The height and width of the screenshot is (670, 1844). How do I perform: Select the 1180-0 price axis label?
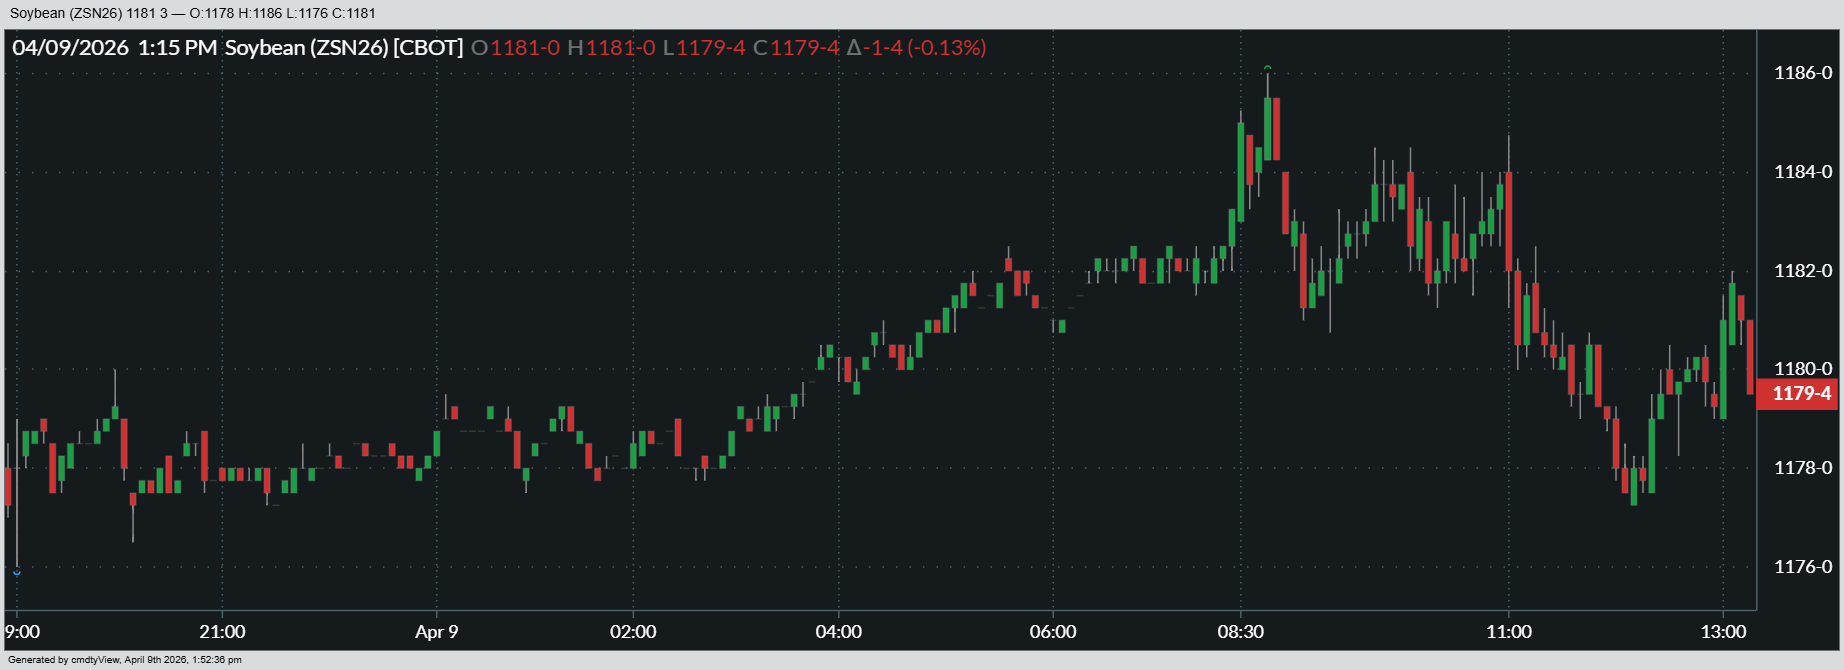click(1803, 369)
